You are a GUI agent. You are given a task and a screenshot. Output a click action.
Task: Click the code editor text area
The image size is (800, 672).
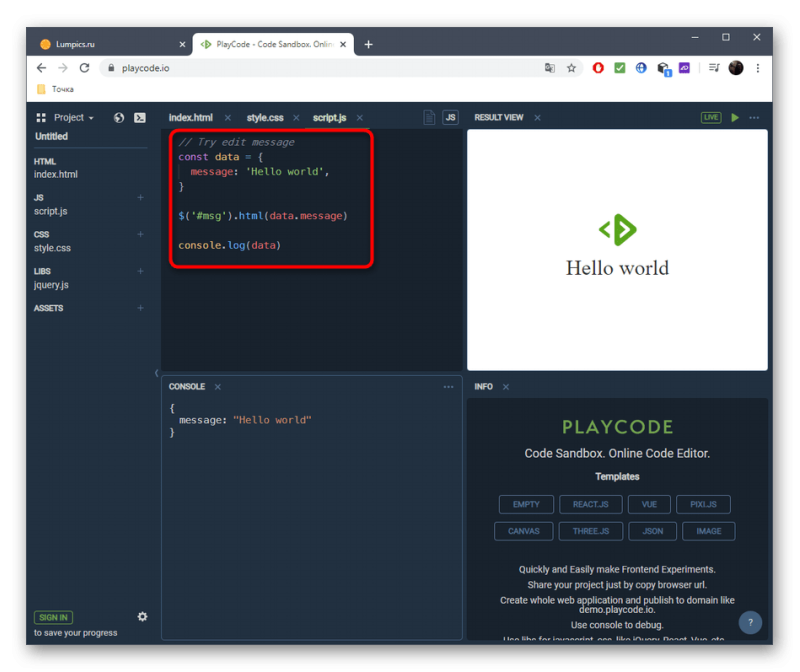312,250
